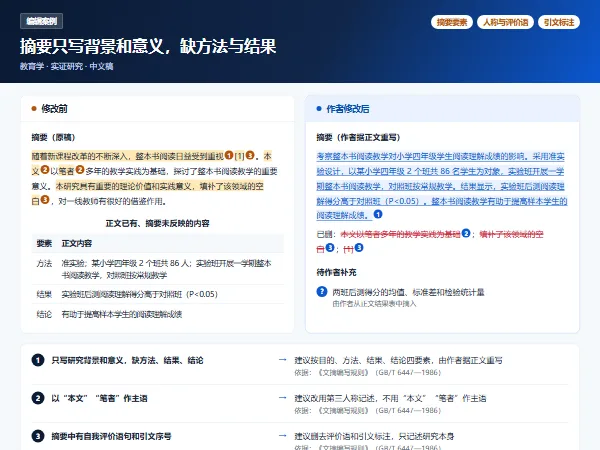Click highlighted "随着新课程改革的不断深入" sentence
The image size is (600, 450).
127,156
